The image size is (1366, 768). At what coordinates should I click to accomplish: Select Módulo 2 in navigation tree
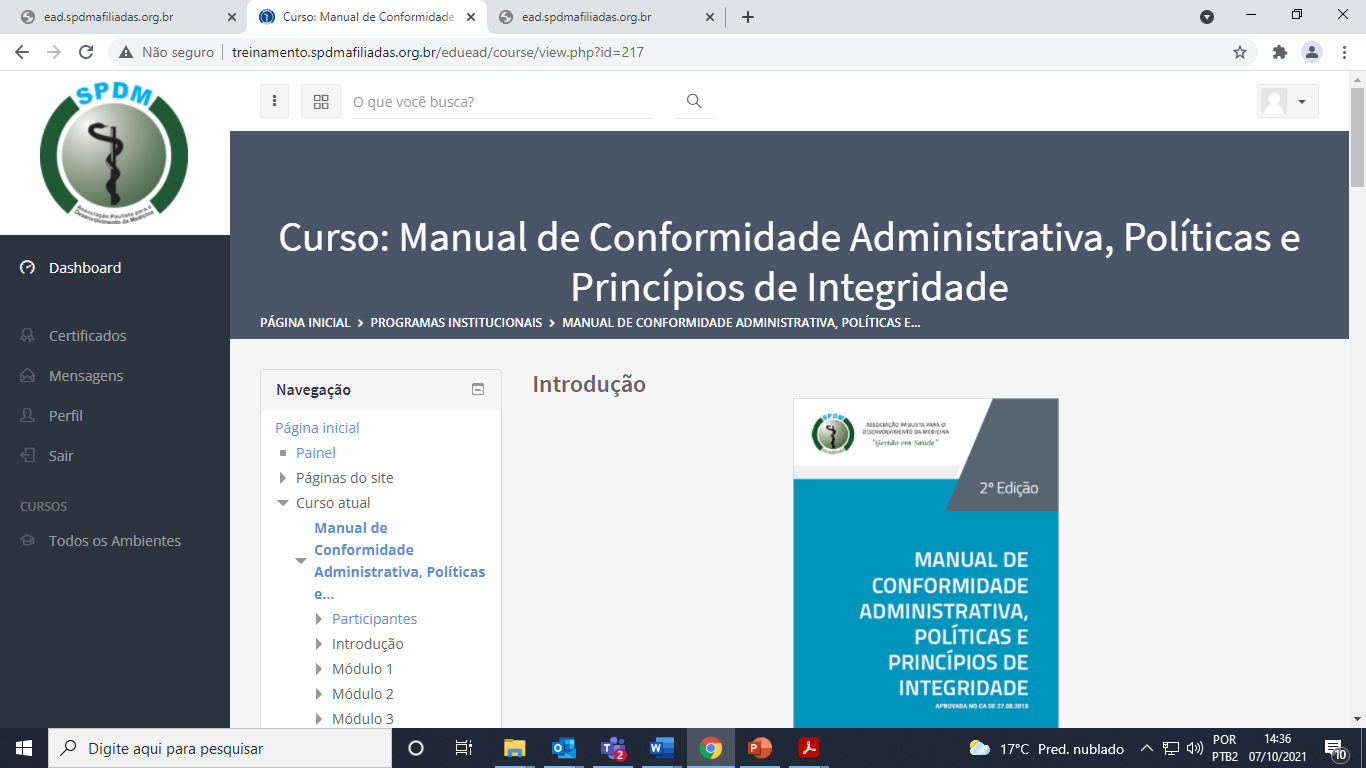(363, 694)
